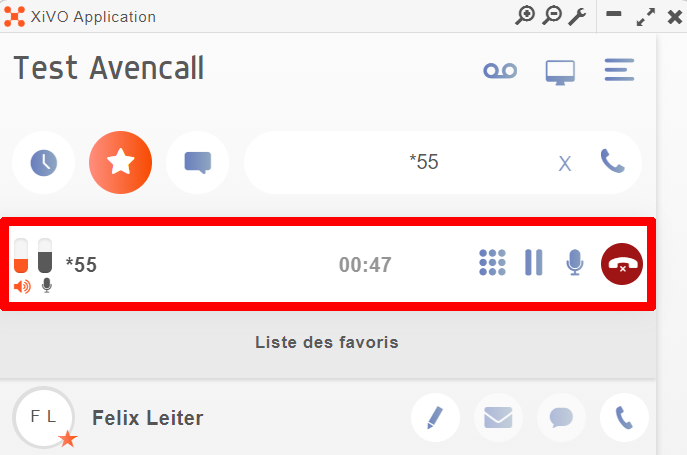
Task: Select the favorites star tab
Action: pos(120,163)
